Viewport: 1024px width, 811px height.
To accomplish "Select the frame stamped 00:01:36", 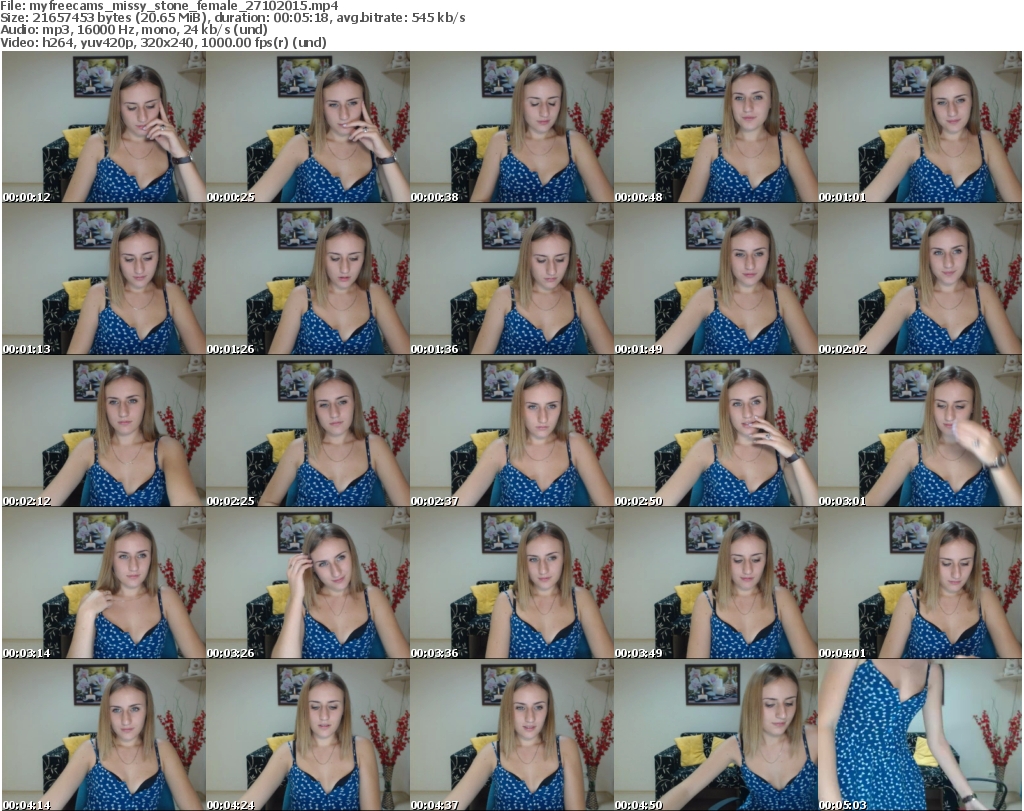I will (x=511, y=279).
